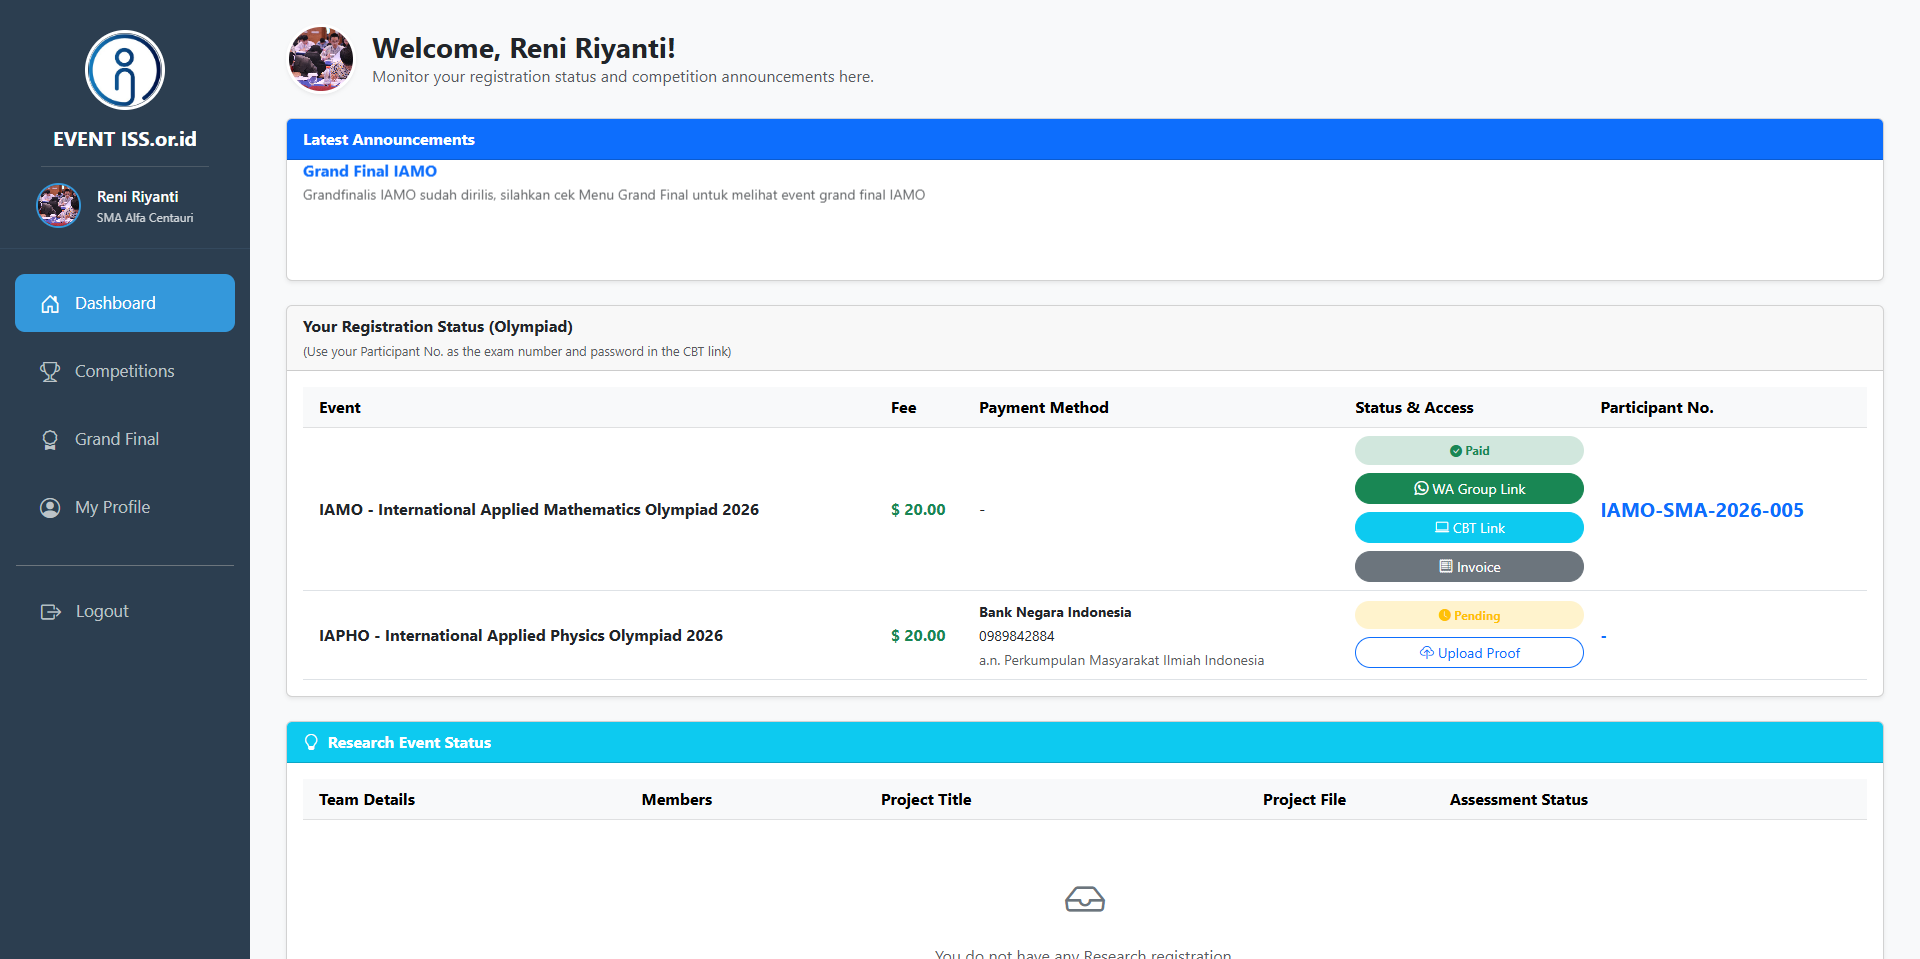Viewport: 1920px width, 959px height.
Task: Click the SMA Alfa Centauri school label
Action: 145,218
